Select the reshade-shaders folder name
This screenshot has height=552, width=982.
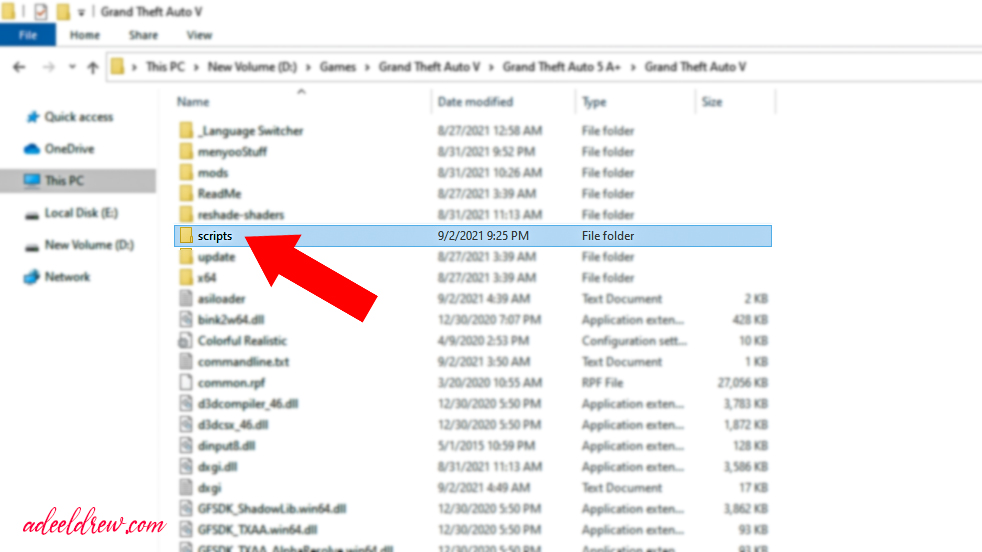coord(241,214)
